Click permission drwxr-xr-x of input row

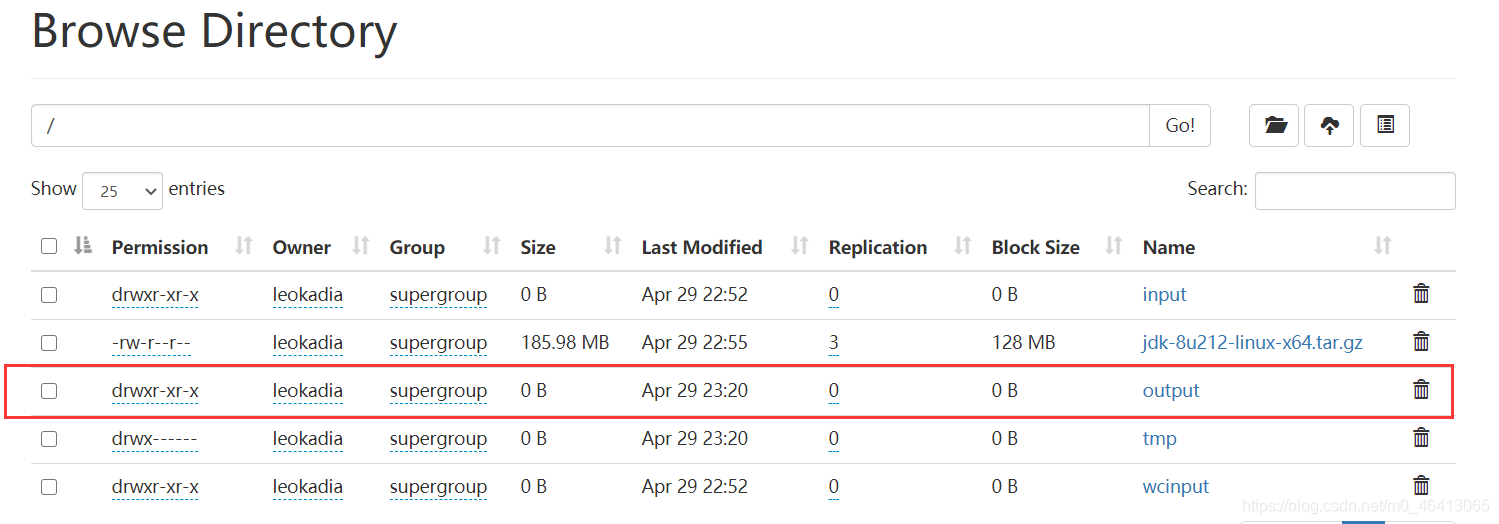155,294
